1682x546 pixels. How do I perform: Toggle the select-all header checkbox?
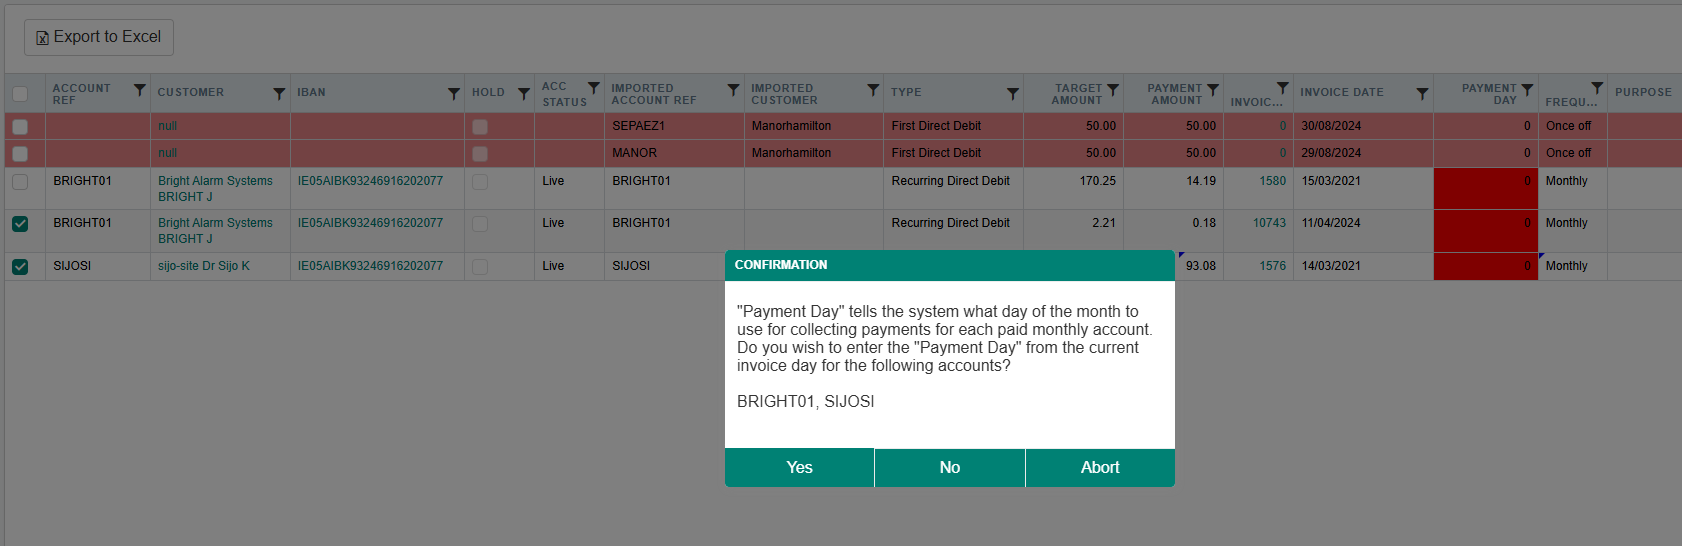(x=20, y=94)
